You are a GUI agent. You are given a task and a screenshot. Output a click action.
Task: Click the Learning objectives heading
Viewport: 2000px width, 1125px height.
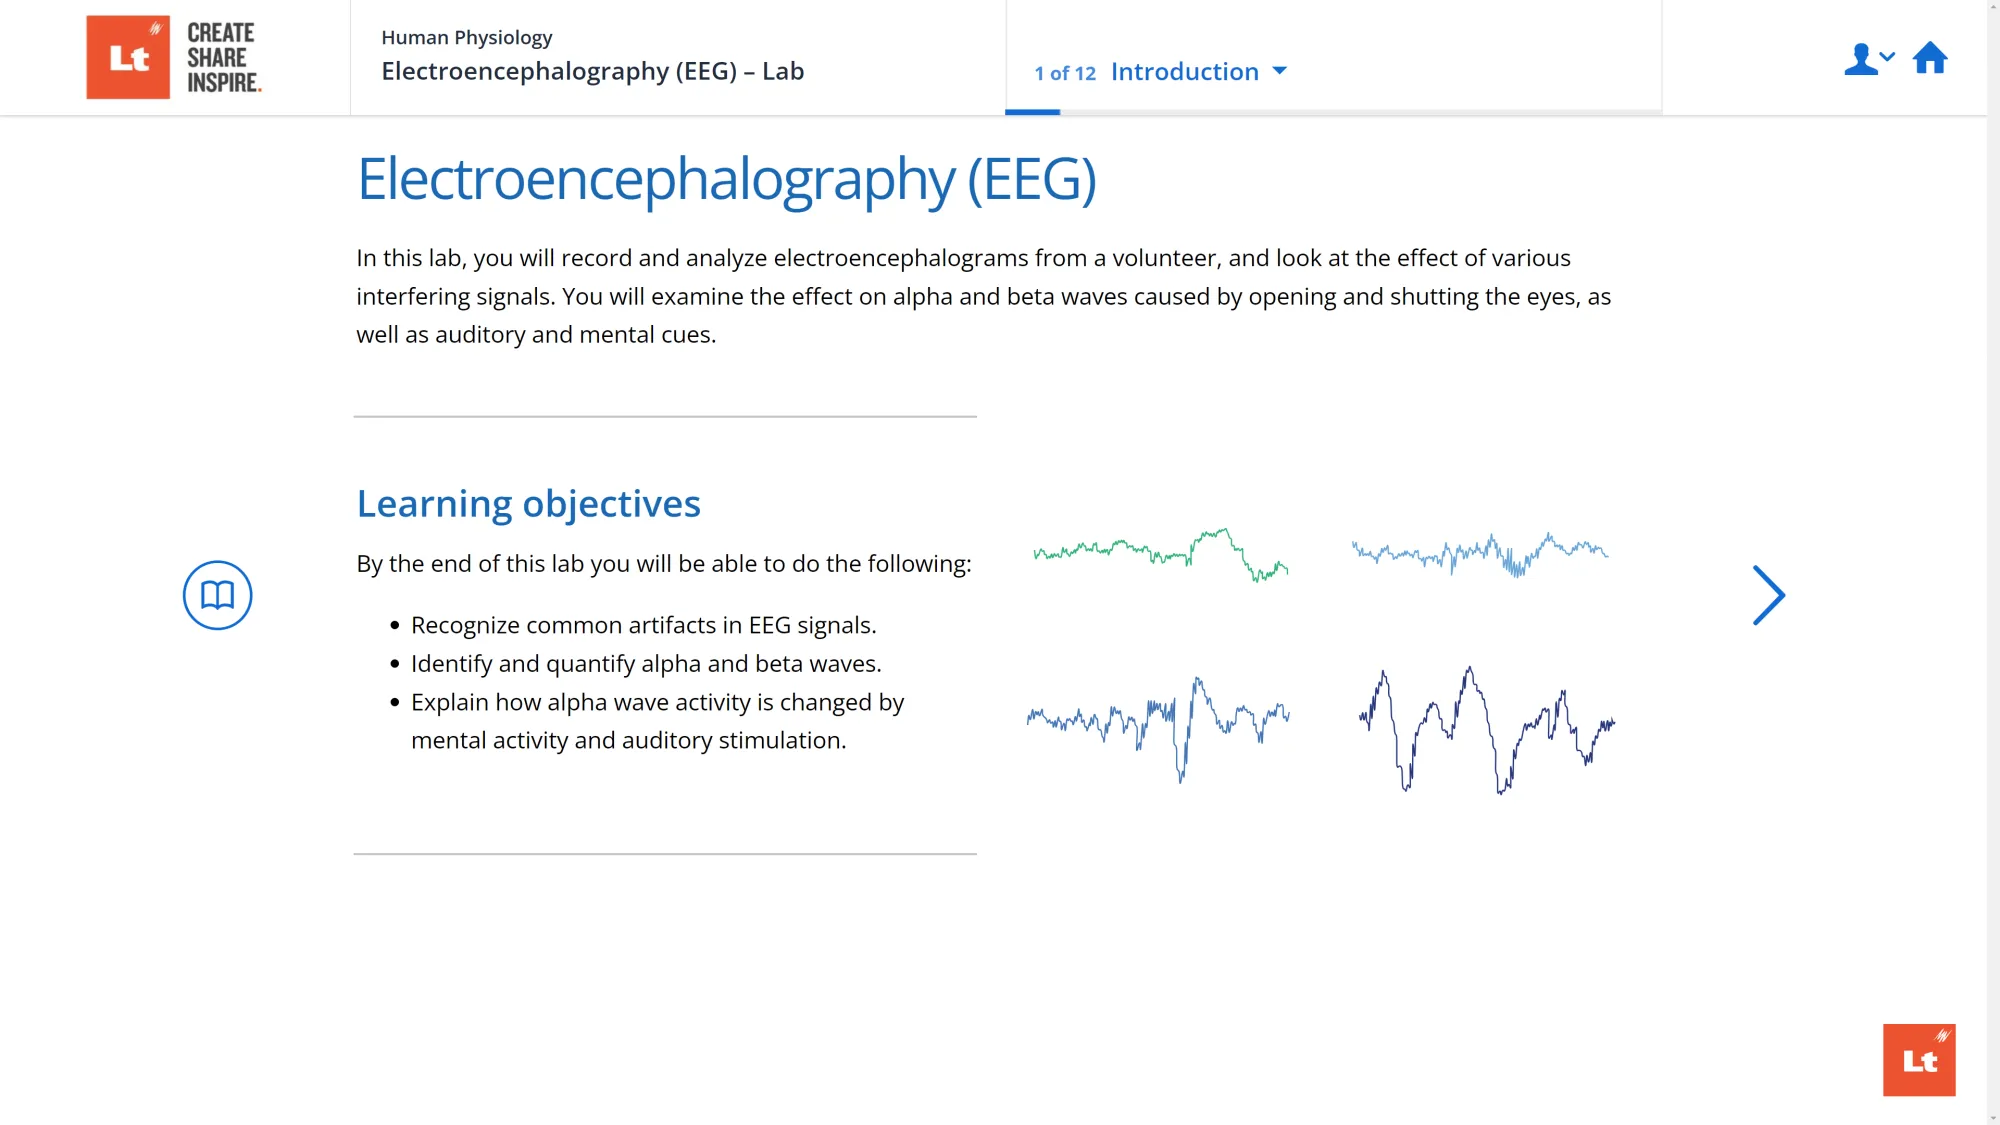coord(528,503)
